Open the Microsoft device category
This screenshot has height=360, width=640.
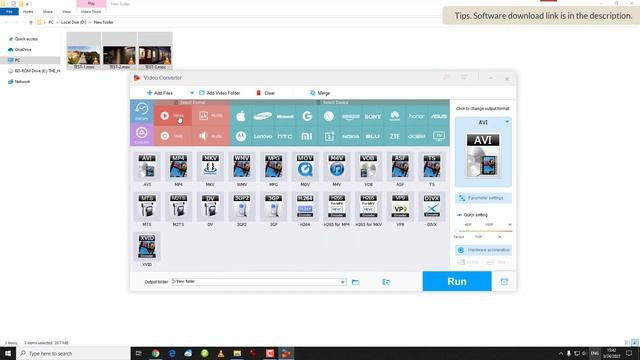coord(285,116)
